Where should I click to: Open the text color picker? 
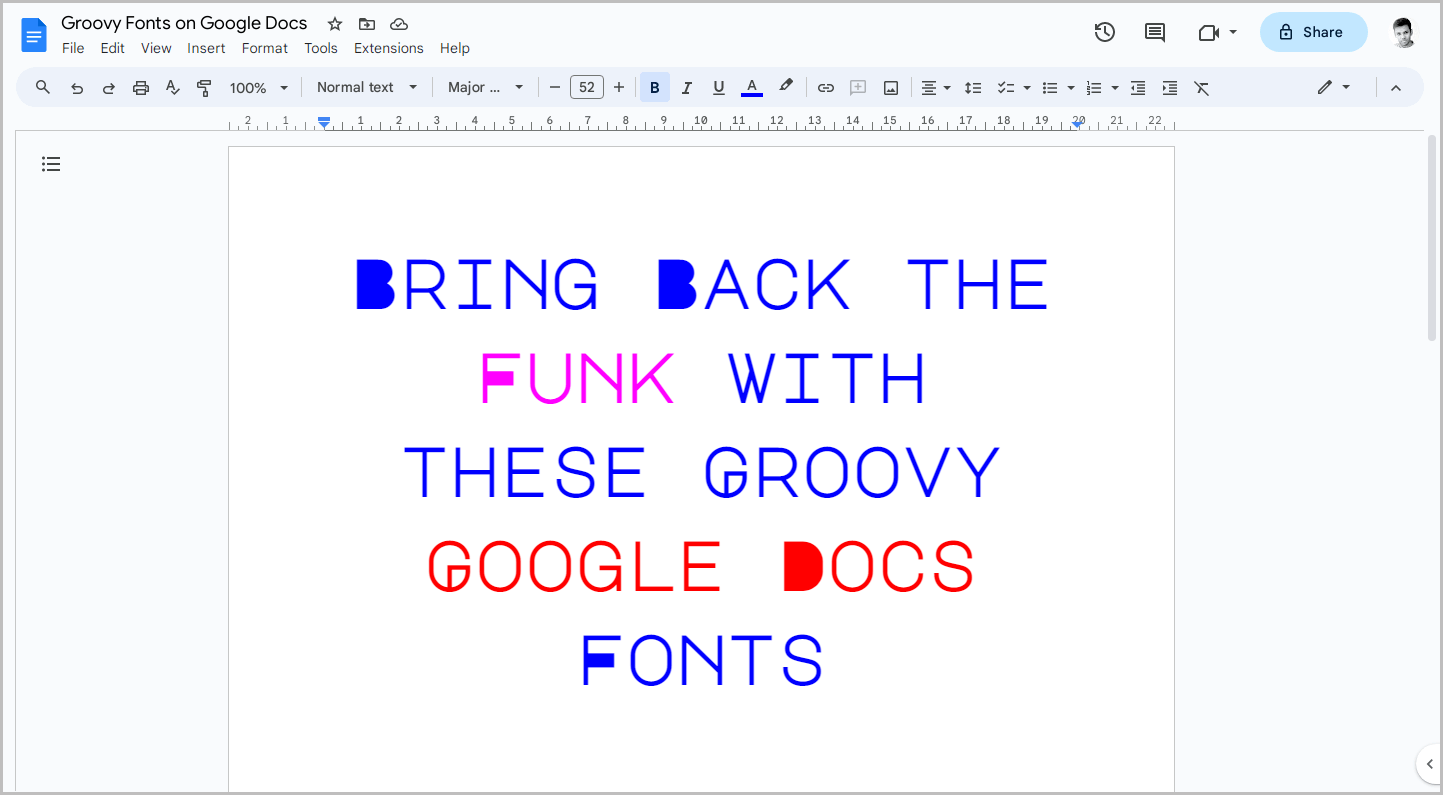click(x=751, y=87)
